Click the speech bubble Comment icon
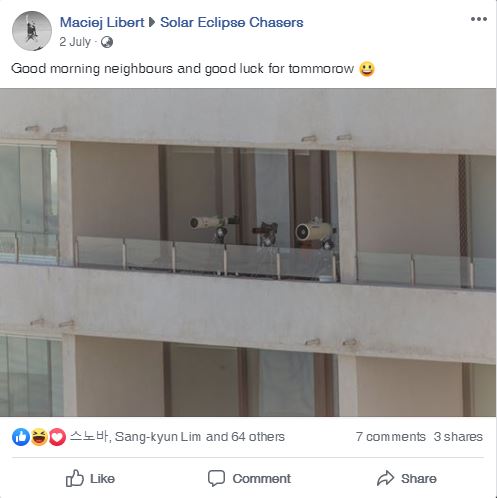 tap(216, 478)
